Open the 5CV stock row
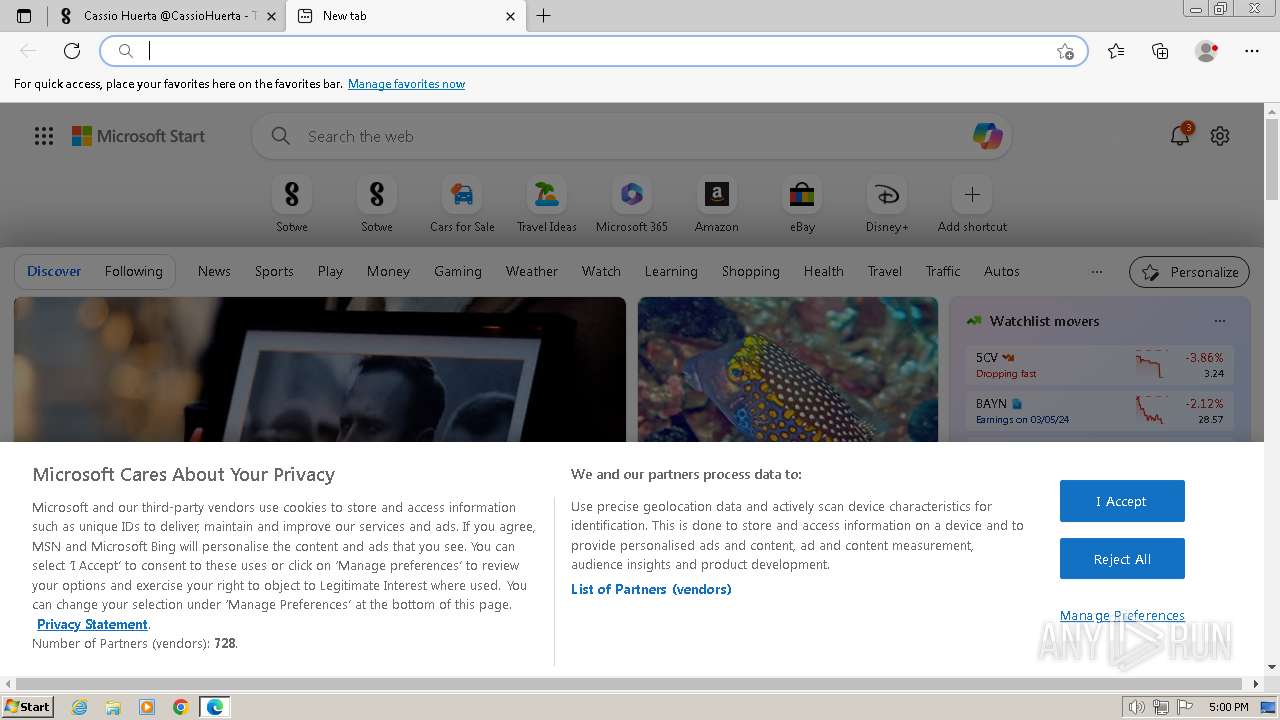 (1100, 365)
